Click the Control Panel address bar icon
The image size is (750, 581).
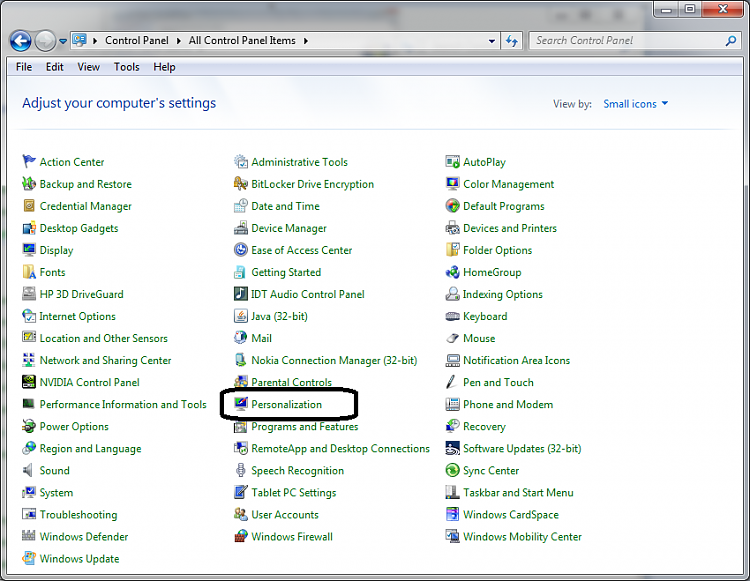tap(79, 40)
